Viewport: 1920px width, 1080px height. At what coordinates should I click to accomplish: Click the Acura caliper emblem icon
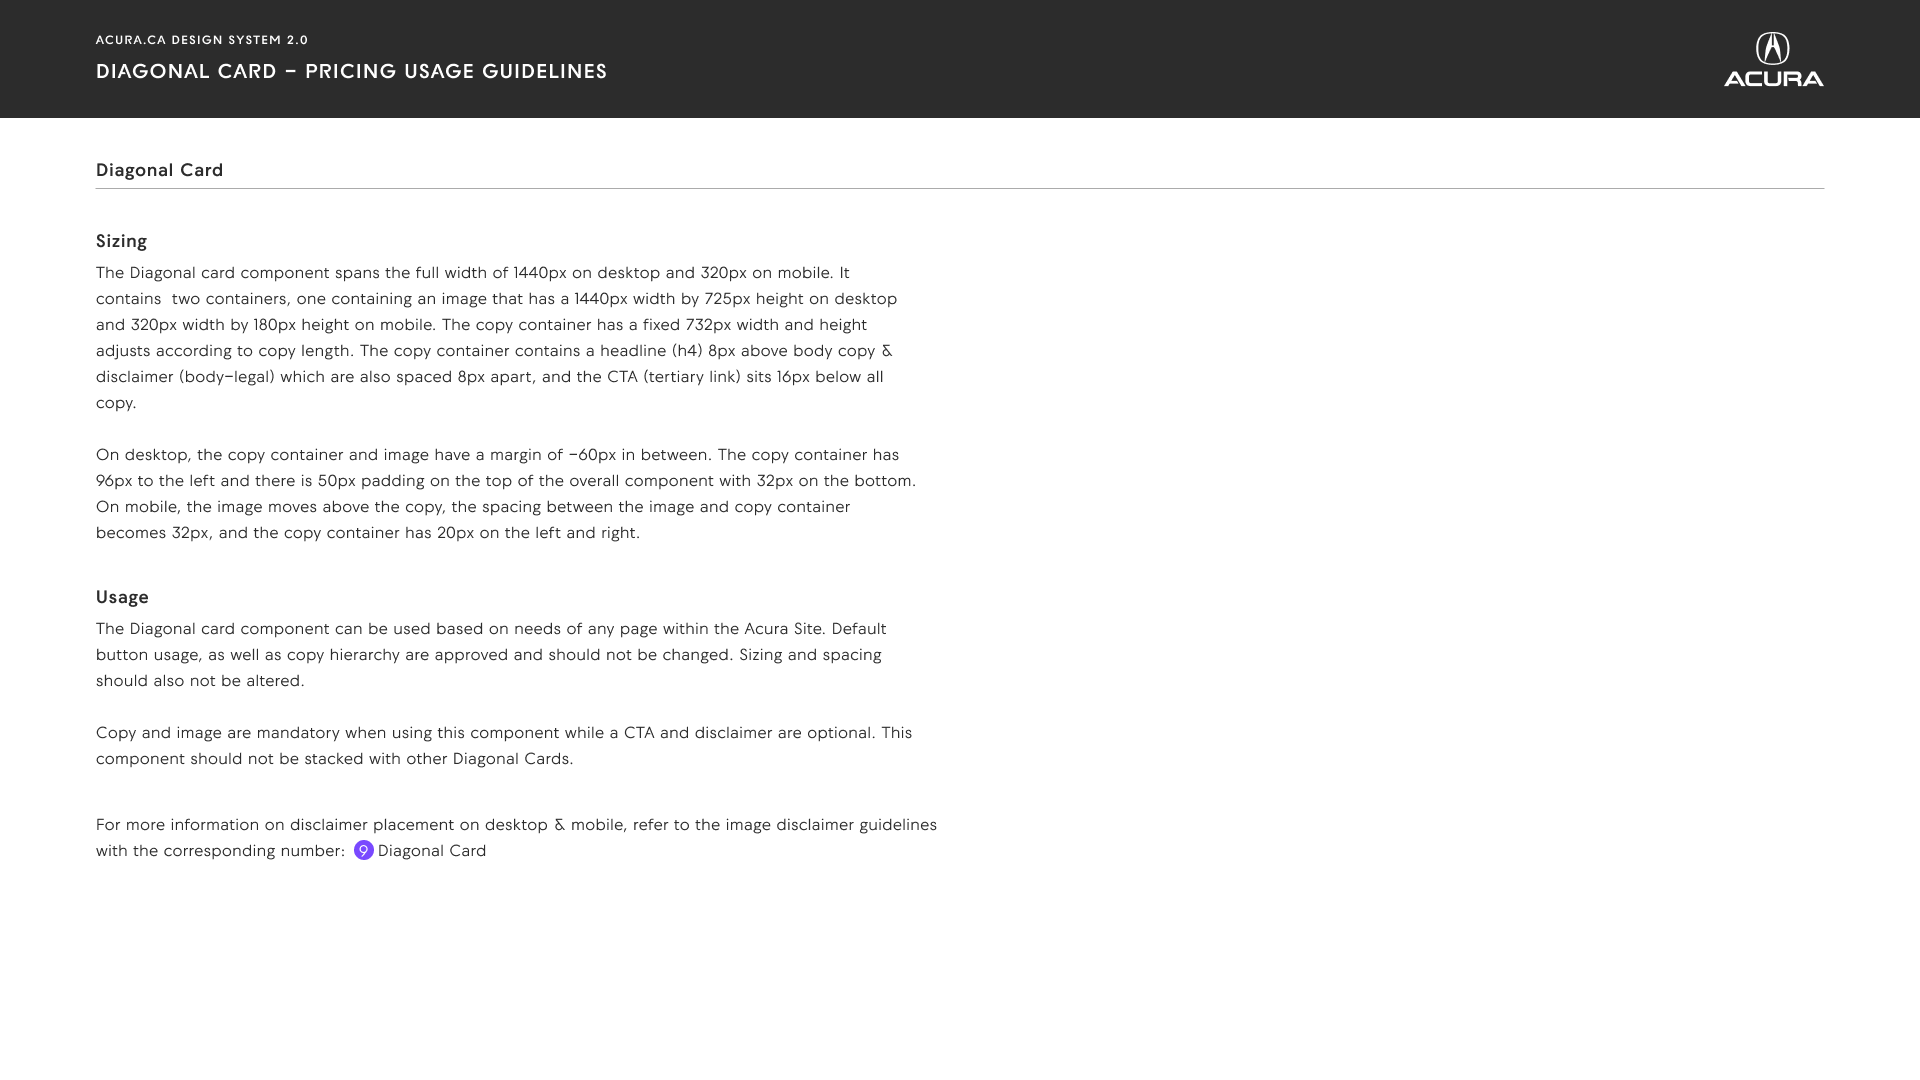1773,48
